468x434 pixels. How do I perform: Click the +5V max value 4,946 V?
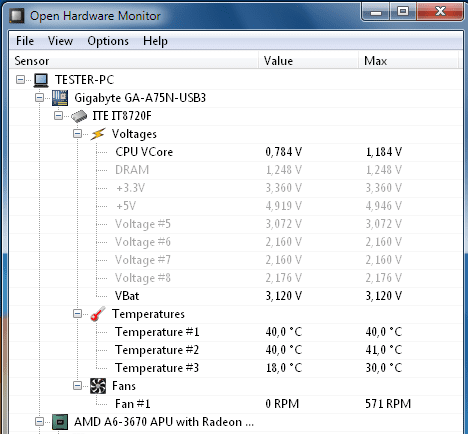coord(384,206)
